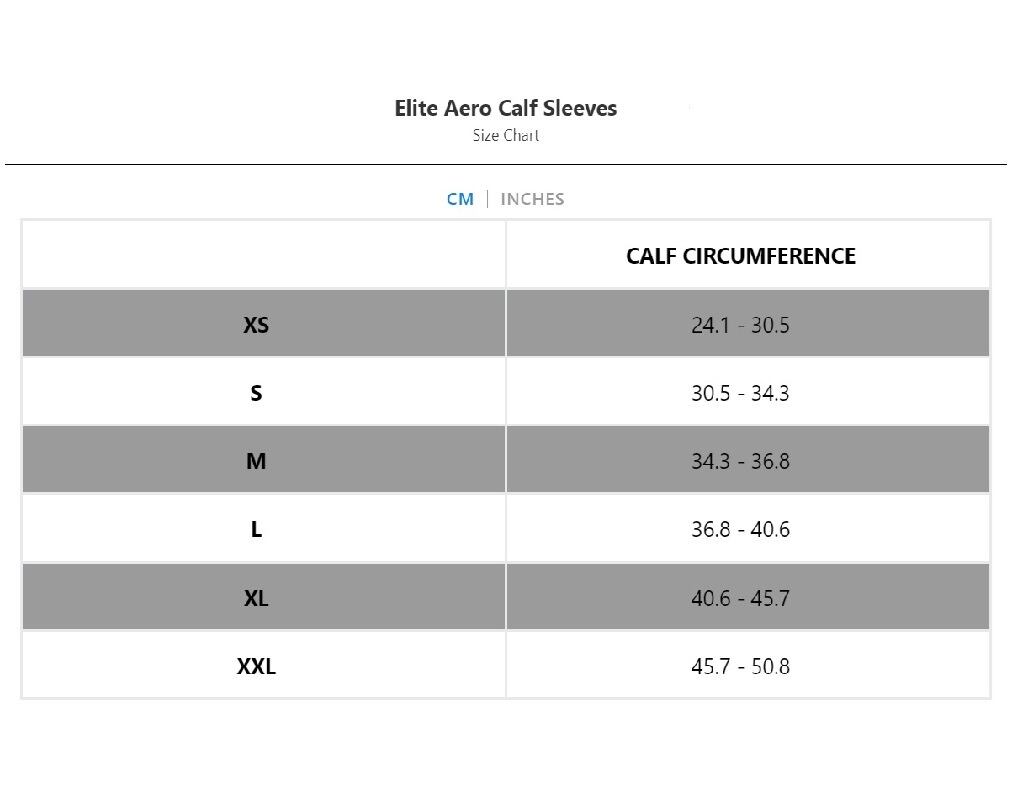The width and height of the screenshot is (1013, 795).
Task: Switch to the CM unit tab
Action: point(460,199)
